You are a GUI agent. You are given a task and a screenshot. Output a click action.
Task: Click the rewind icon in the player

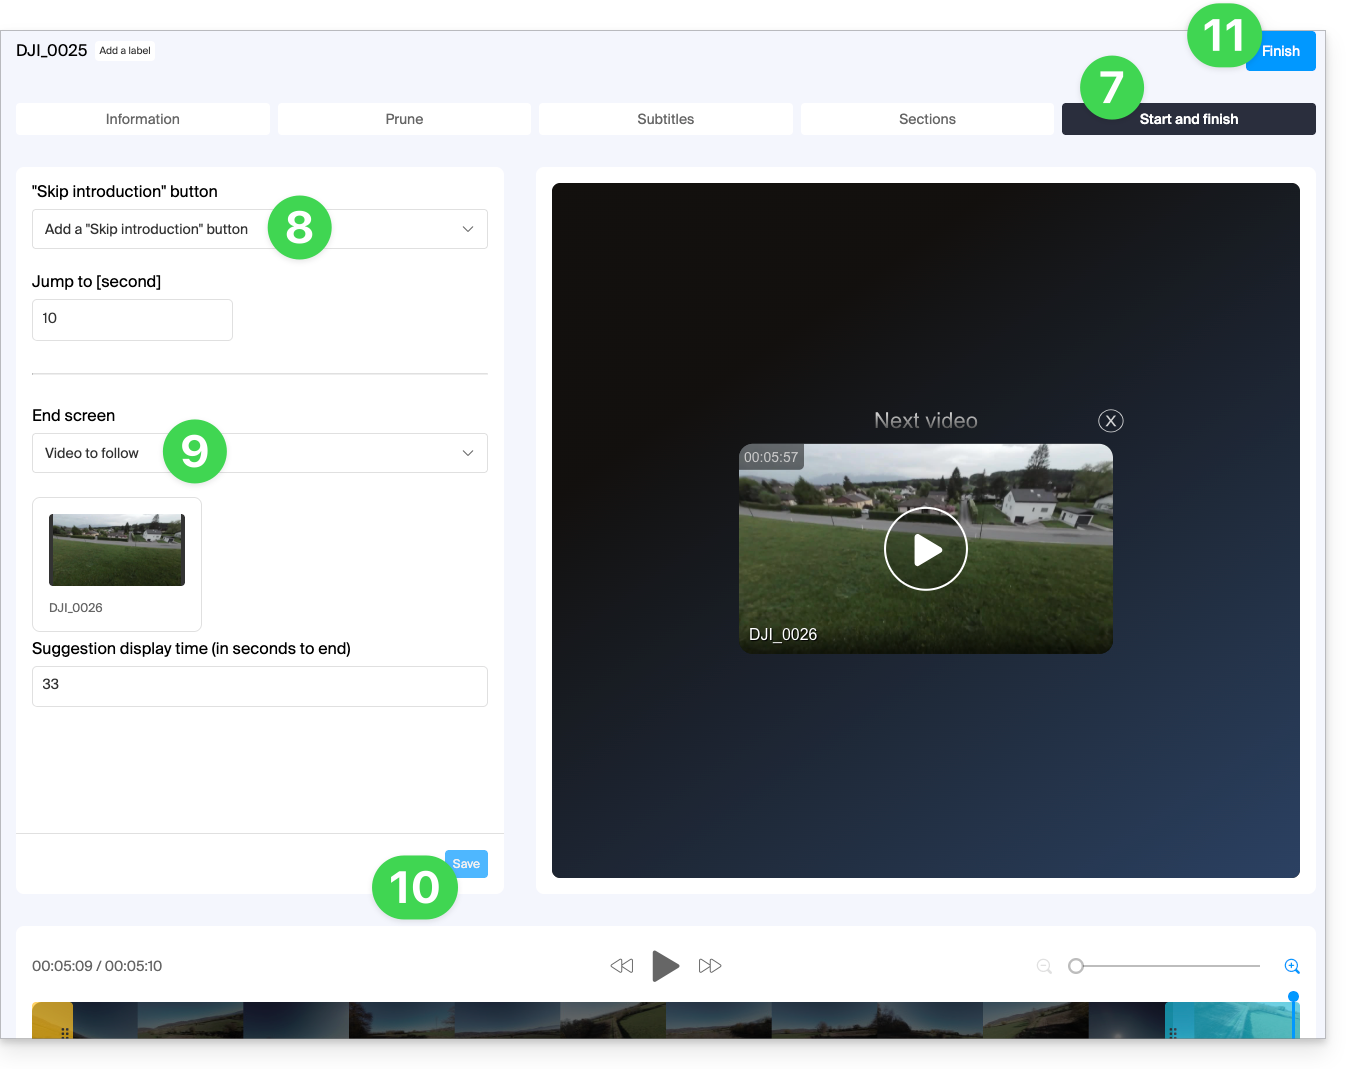(622, 966)
